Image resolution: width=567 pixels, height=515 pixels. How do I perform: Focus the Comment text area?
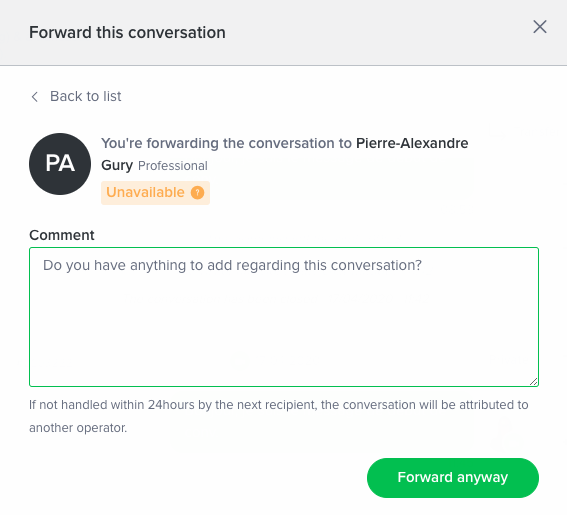(x=284, y=317)
